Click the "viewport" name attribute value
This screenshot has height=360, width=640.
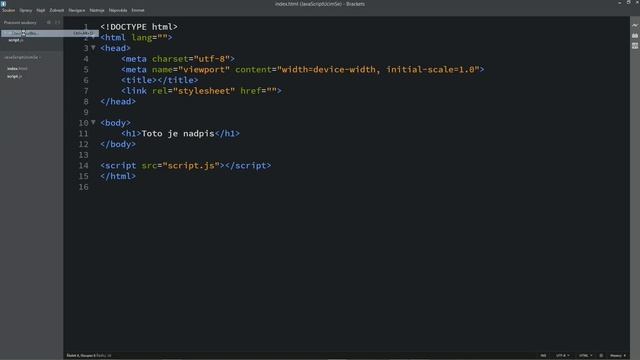[204, 69]
